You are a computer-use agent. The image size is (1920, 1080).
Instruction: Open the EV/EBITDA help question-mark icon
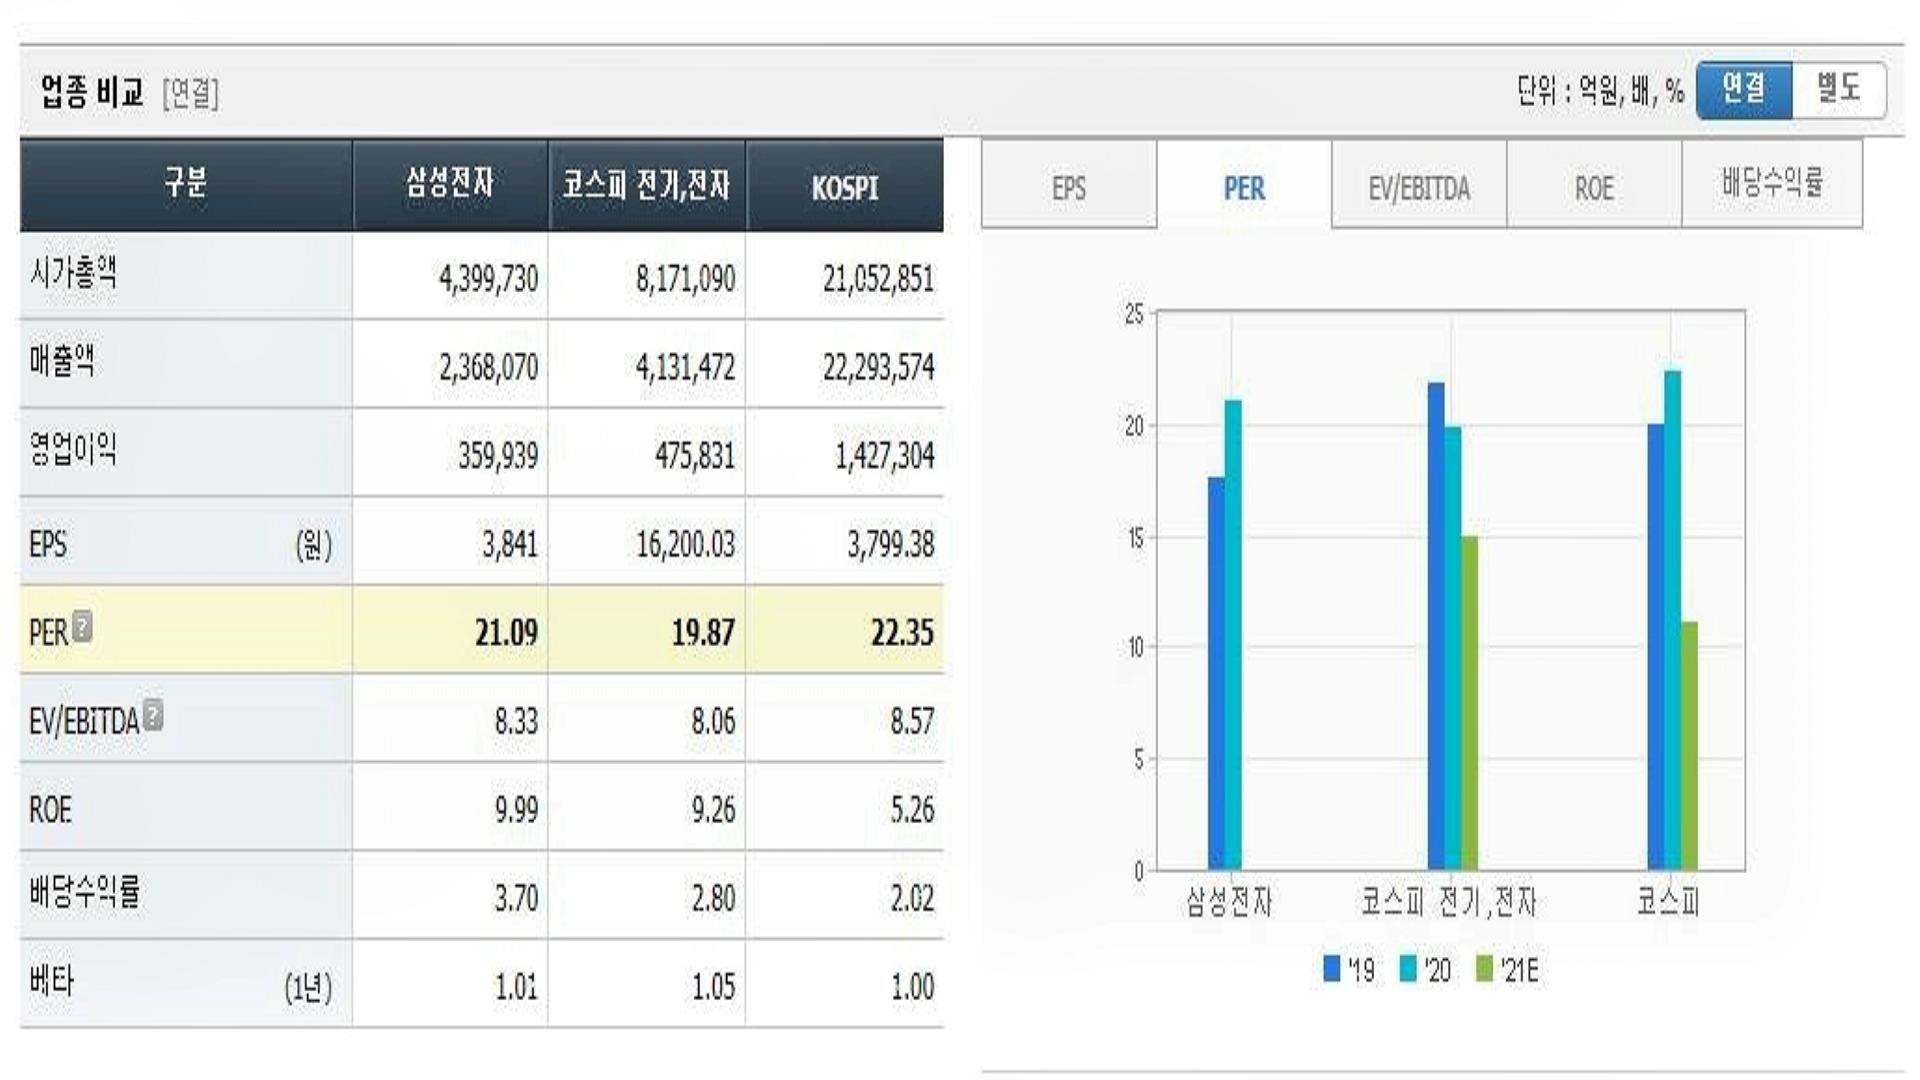[153, 714]
